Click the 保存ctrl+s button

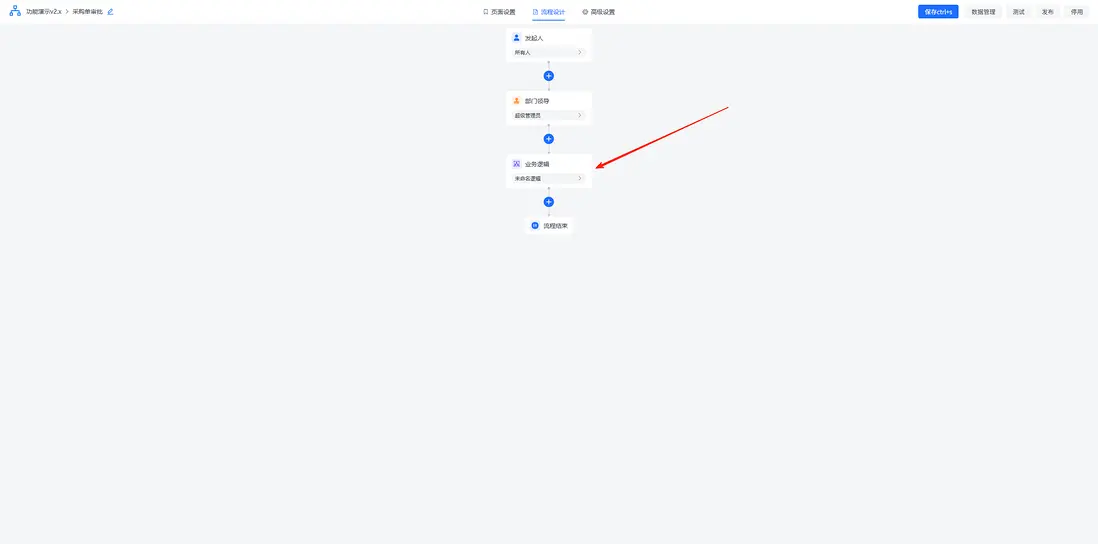tap(938, 12)
